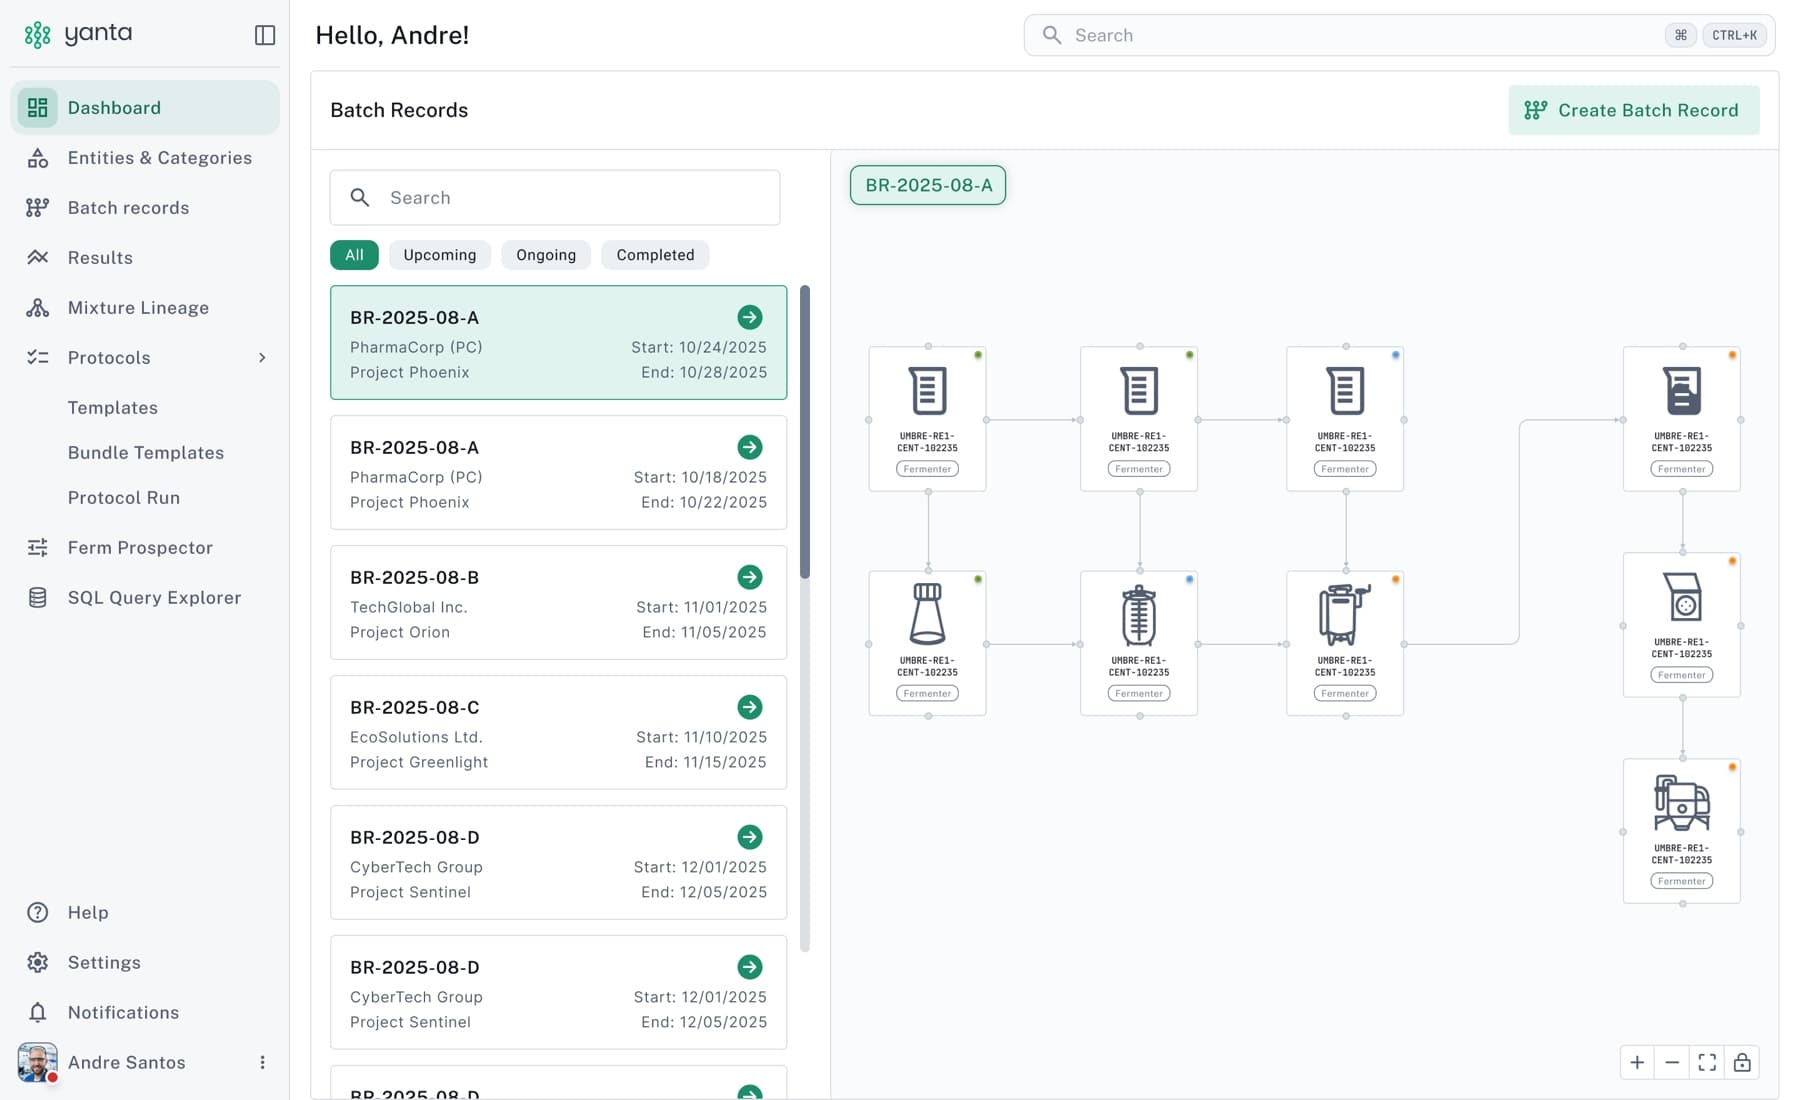Select the Ongoing filter tab
This screenshot has height=1100, width=1800.
pos(546,255)
